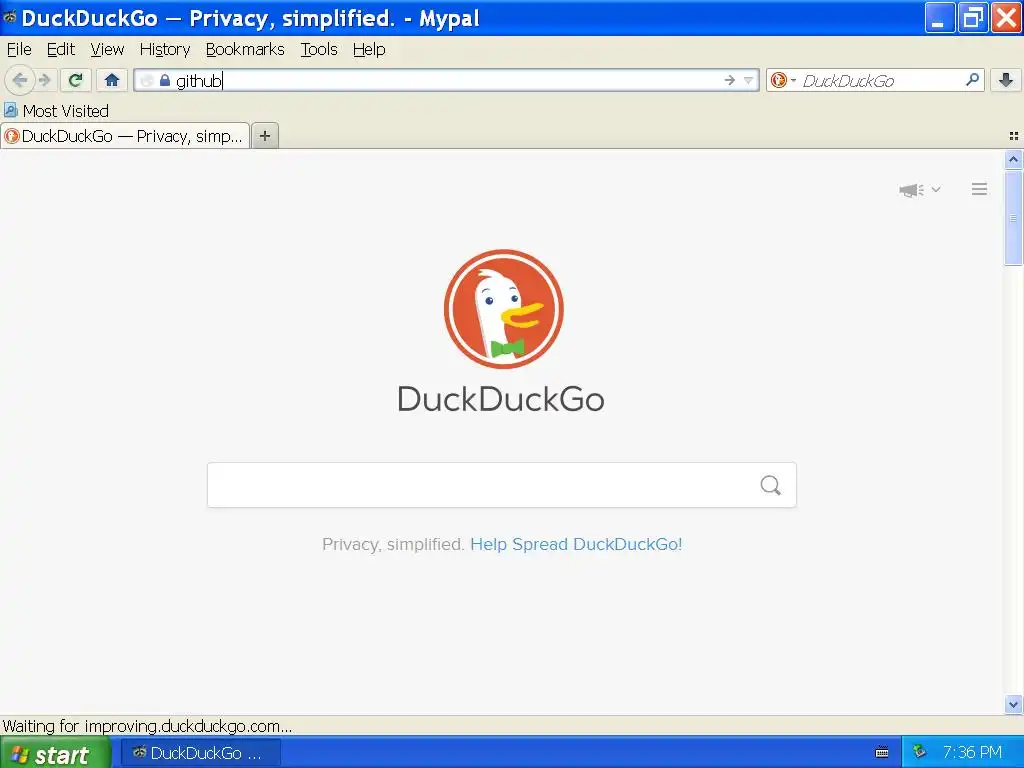Open the View menu

tap(107, 50)
